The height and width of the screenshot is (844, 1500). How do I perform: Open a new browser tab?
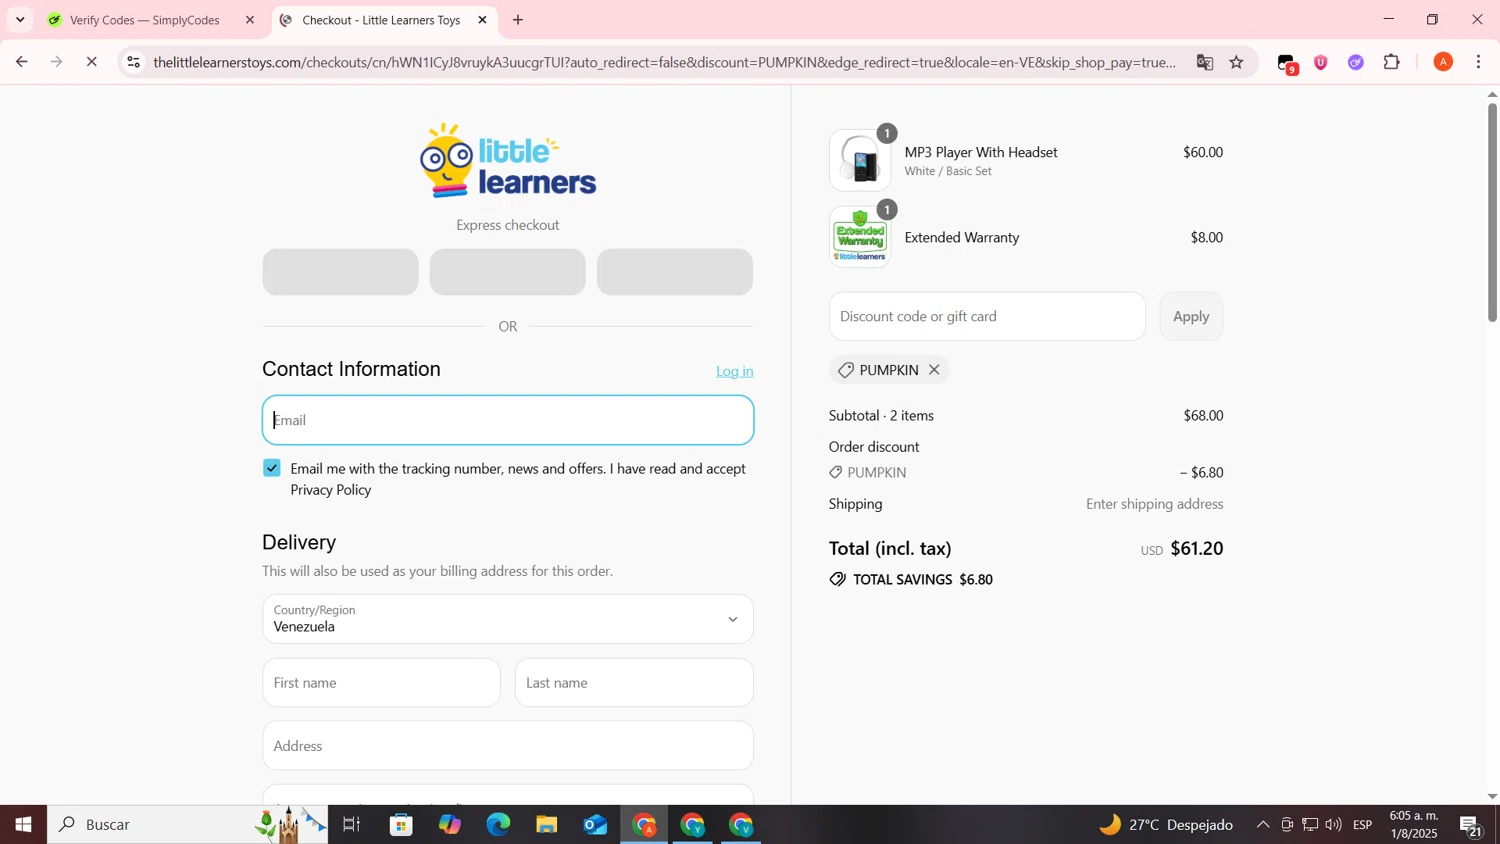pos(518,20)
